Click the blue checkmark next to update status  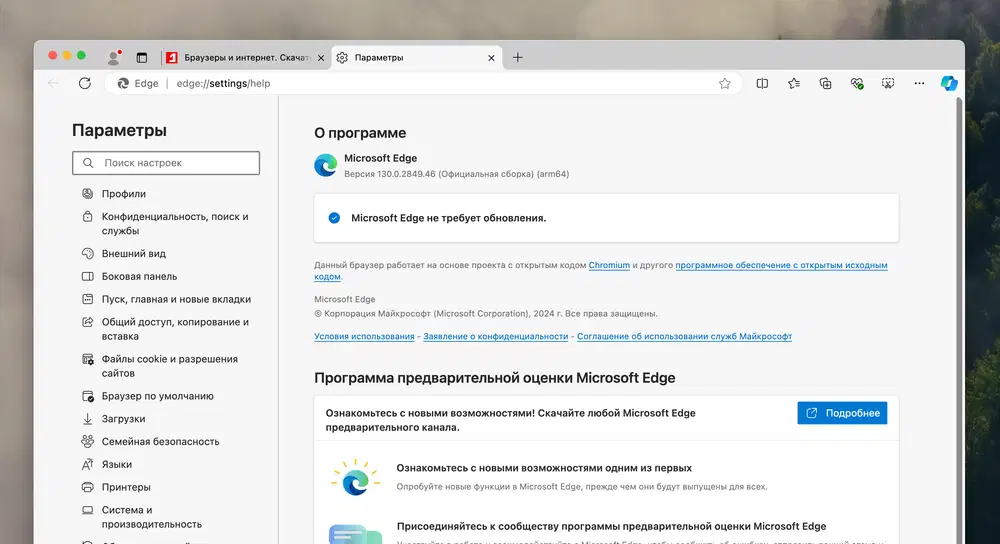pos(334,218)
